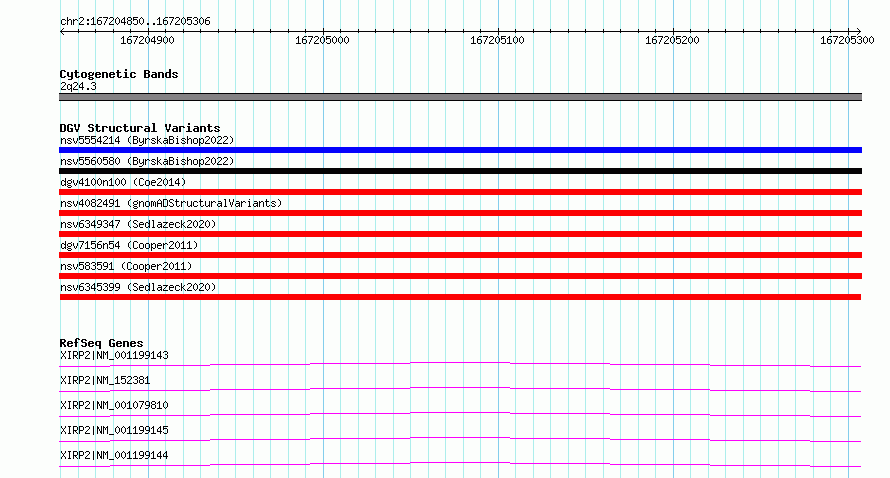
Task: Click XIRP2|NM_001199145 transcript label
Action: tap(114, 430)
